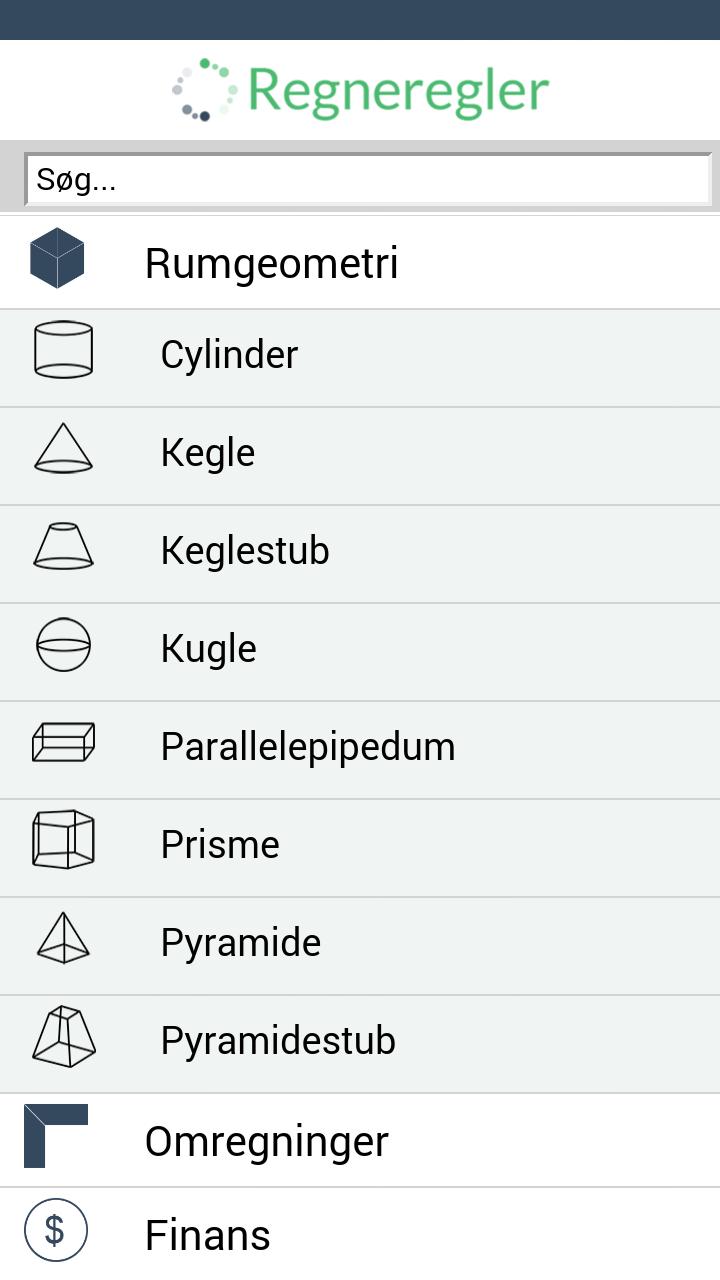Viewport: 720px width, 1280px height.
Task: Click the cylinder shape icon
Action: 64,350
